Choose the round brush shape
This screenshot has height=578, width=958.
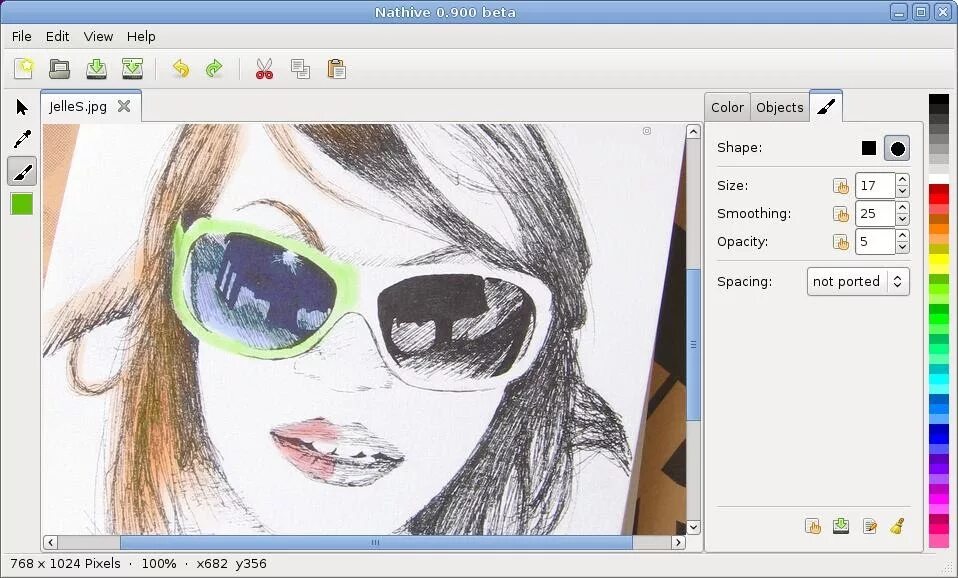[897, 148]
